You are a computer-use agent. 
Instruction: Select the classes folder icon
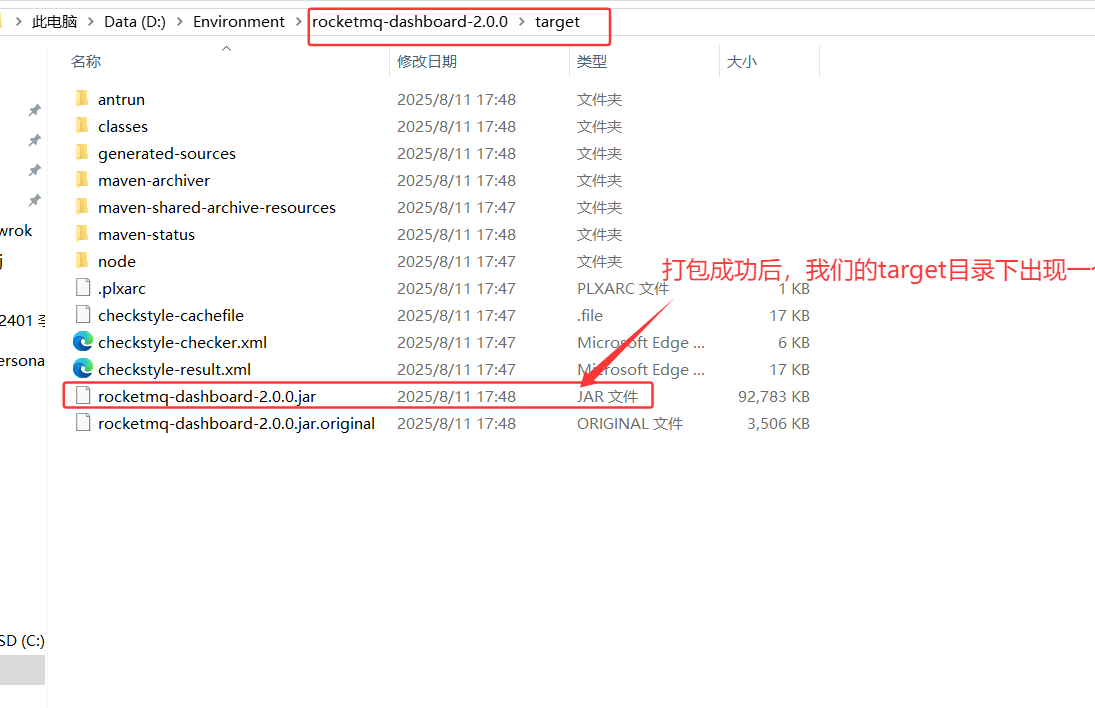coord(82,126)
